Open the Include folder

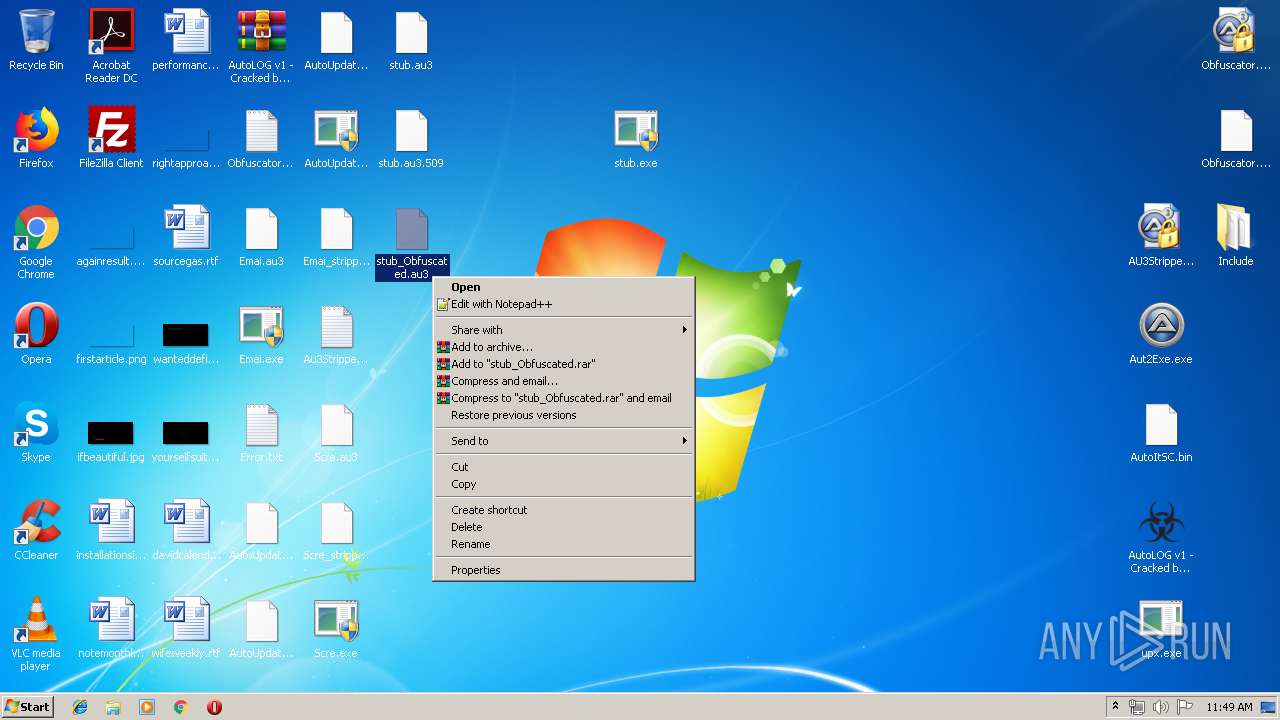point(1236,236)
